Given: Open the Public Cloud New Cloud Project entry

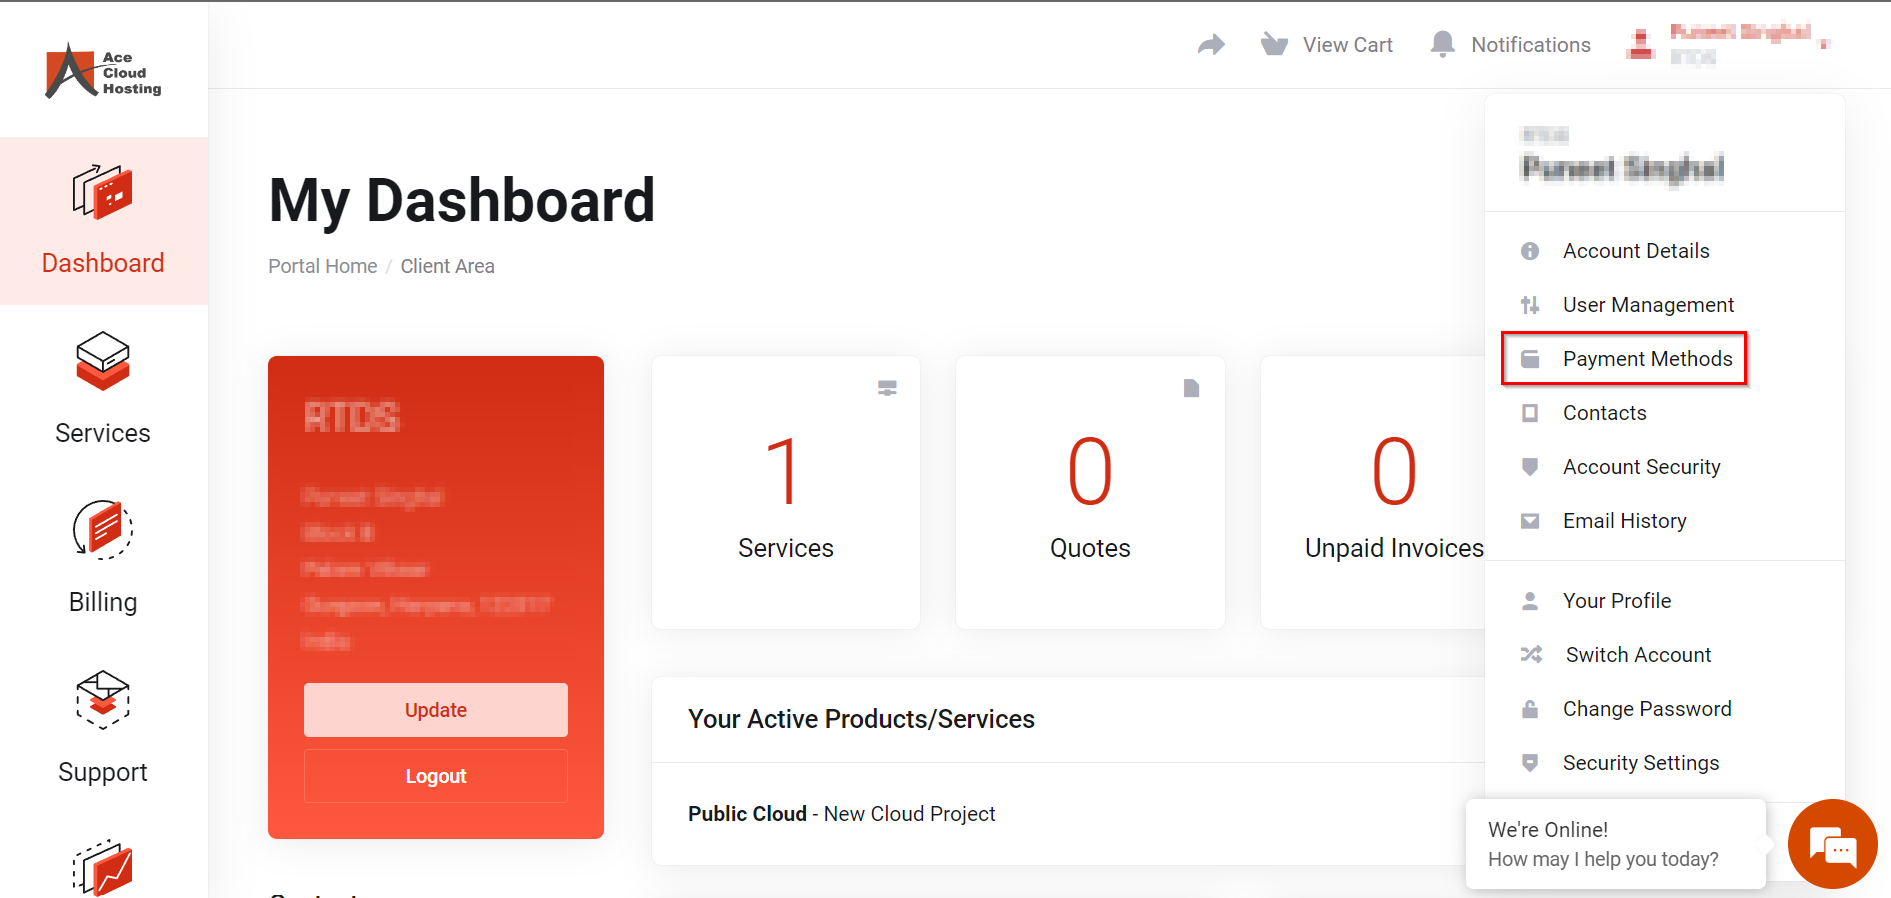Looking at the screenshot, I should pyautogui.click(x=841, y=814).
